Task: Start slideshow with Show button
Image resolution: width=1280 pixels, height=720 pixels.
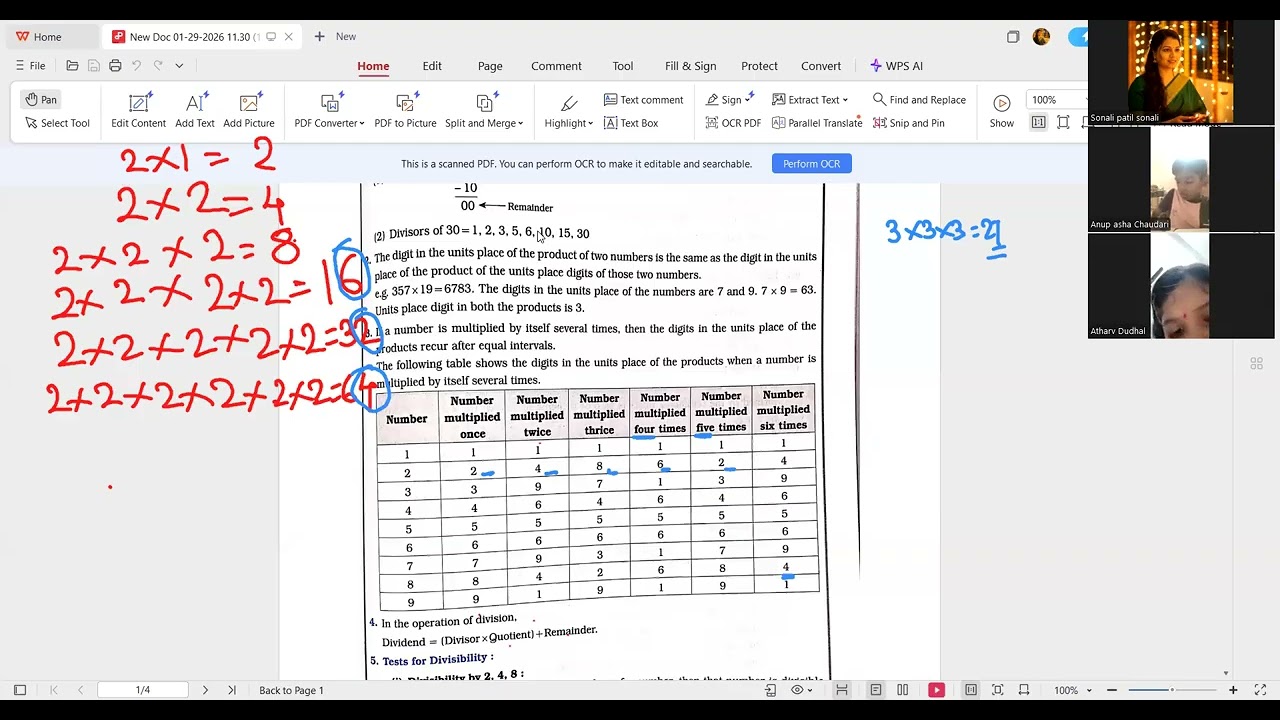Action: click(1001, 111)
